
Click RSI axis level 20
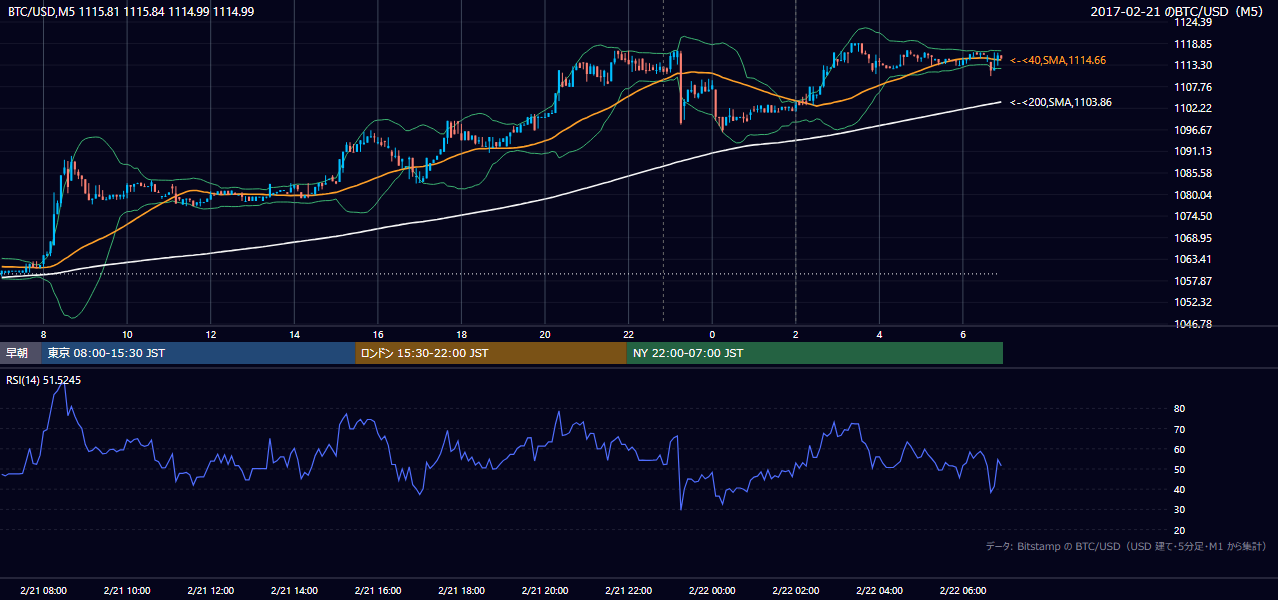(1180, 530)
